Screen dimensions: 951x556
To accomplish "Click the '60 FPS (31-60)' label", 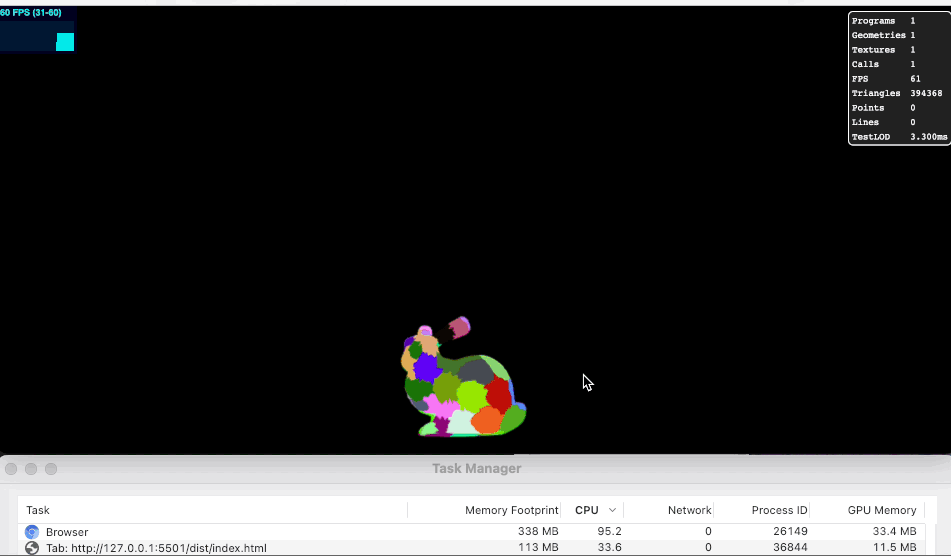I will pos(31,12).
